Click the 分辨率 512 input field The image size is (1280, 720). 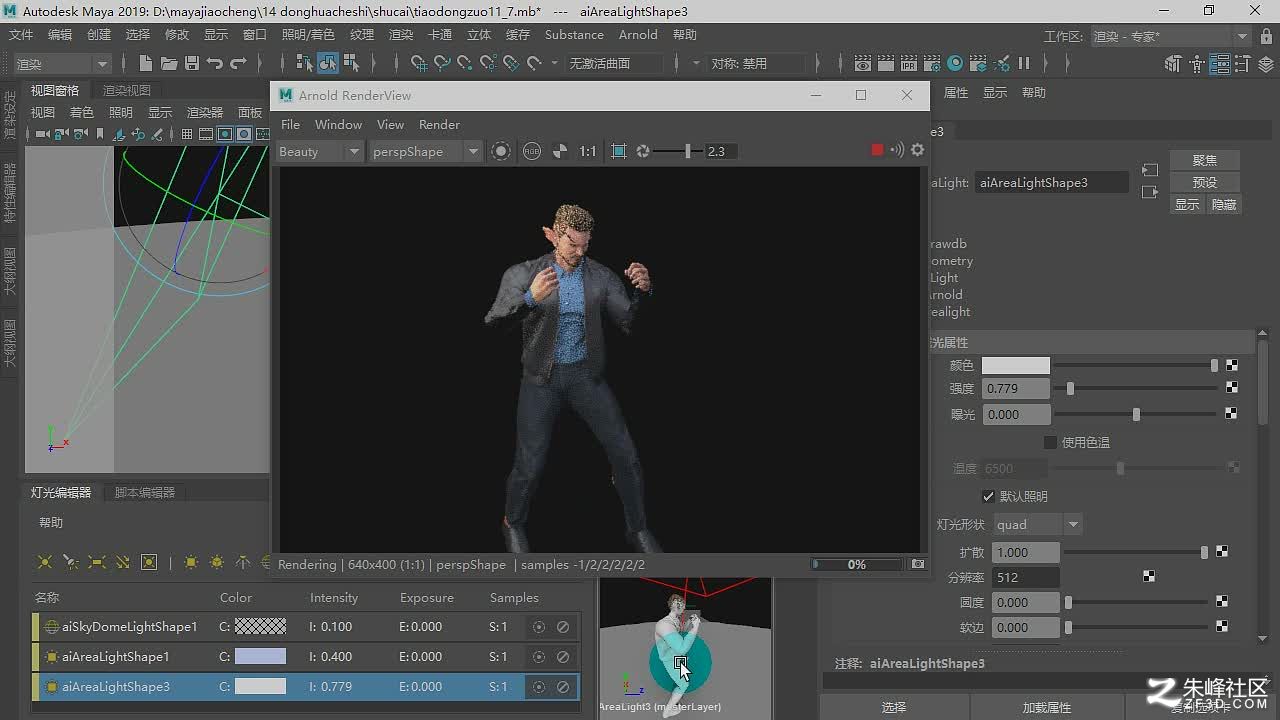pyautogui.click(x=1027, y=577)
